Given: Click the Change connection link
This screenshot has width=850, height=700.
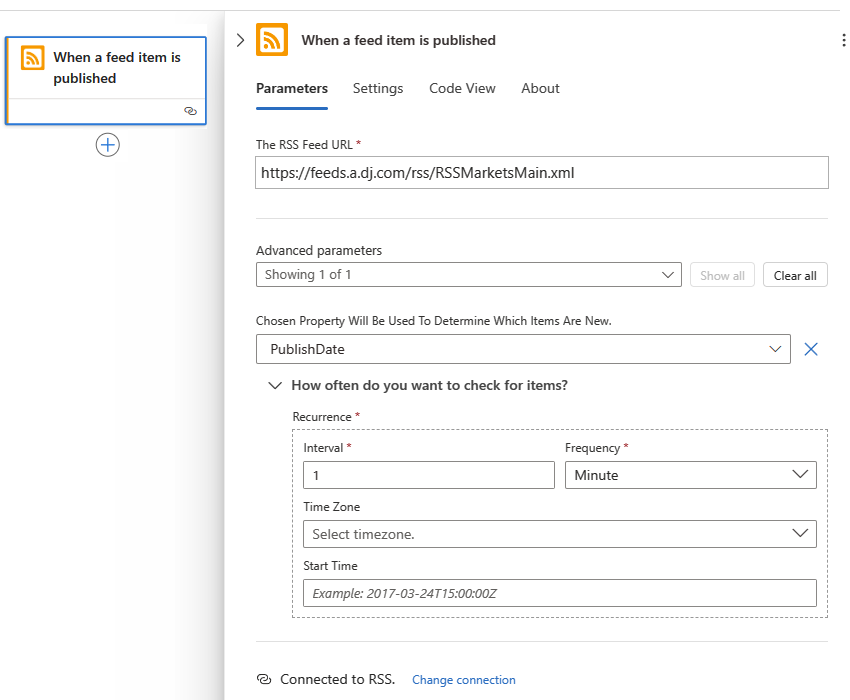Looking at the screenshot, I should click(464, 680).
